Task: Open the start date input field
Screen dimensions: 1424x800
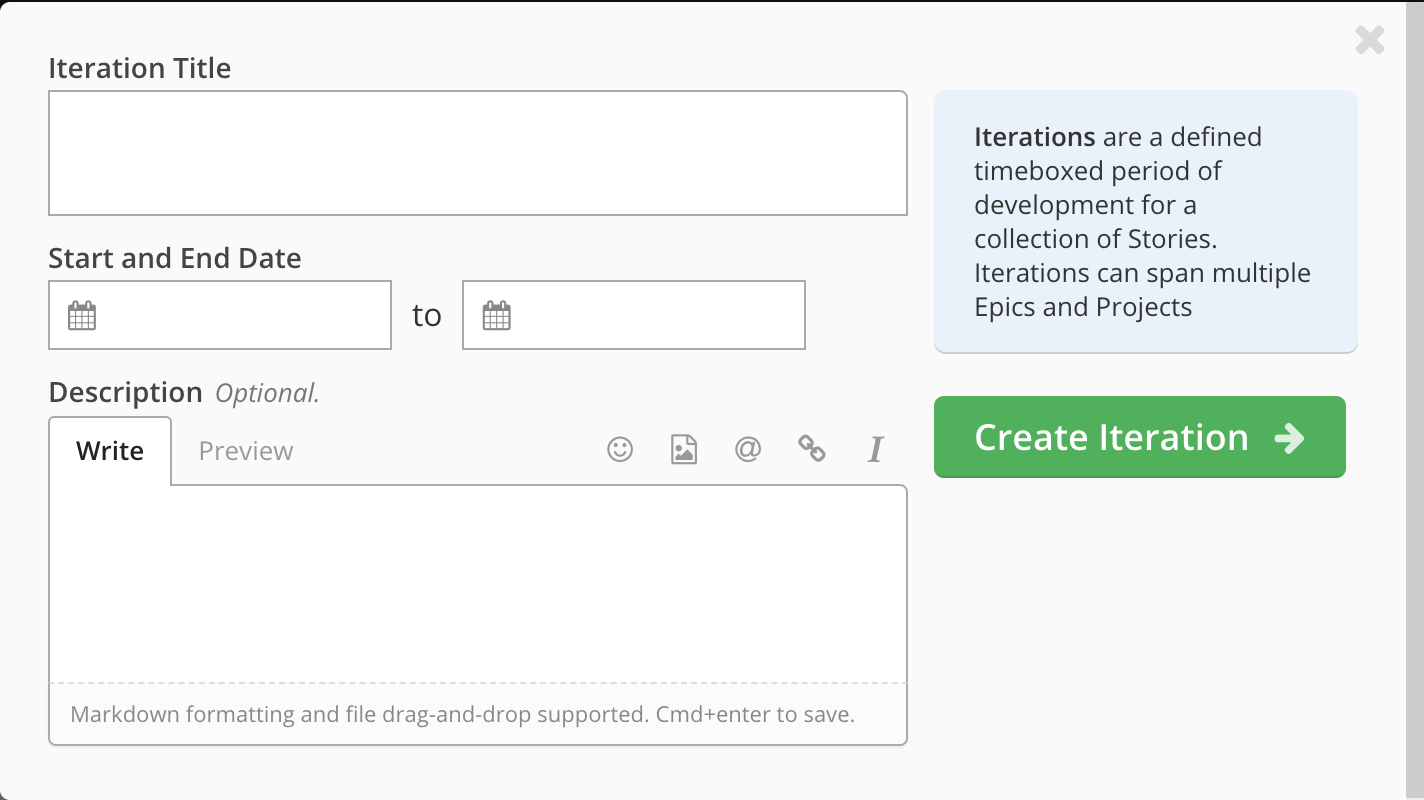Action: (x=220, y=315)
